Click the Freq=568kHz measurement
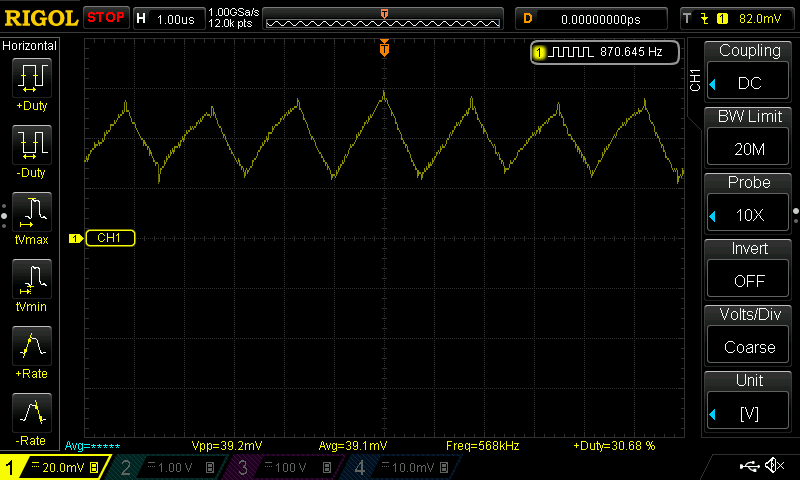 [x=482, y=446]
